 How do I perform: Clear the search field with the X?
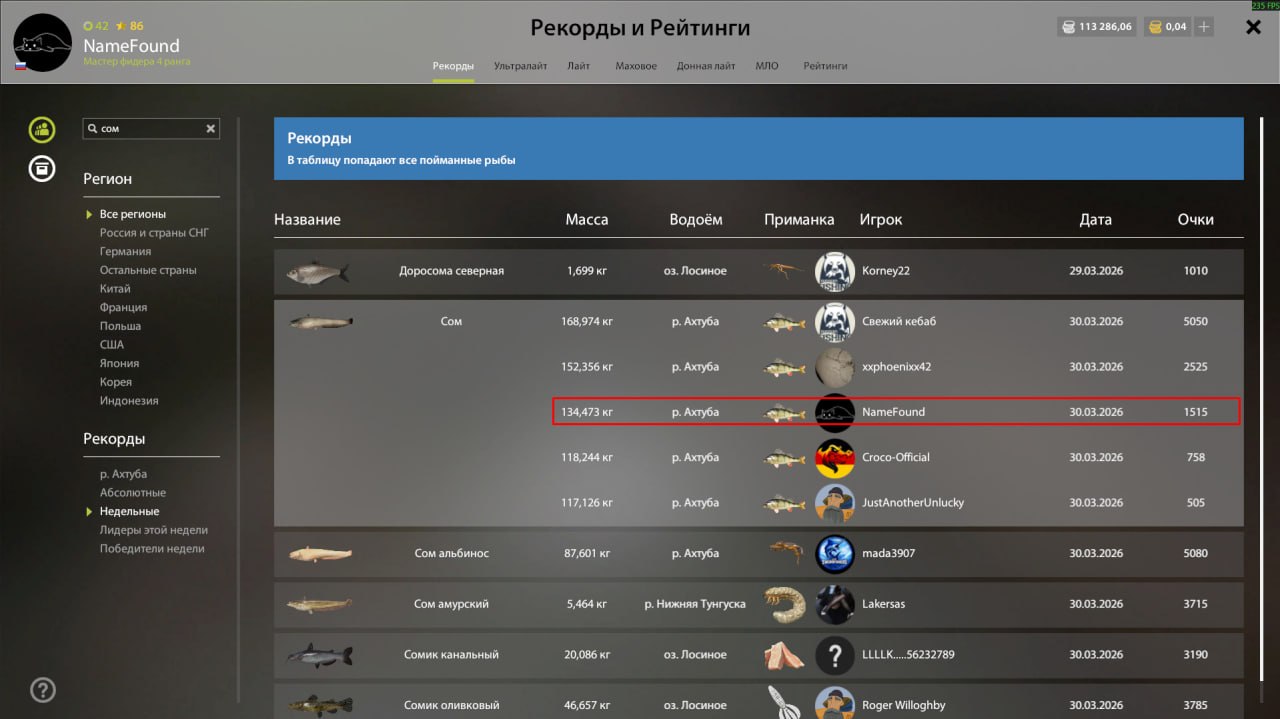click(x=211, y=129)
